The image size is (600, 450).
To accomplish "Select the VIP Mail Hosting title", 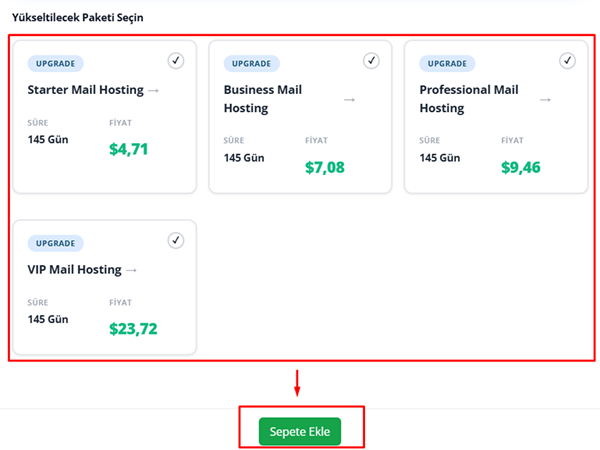I will [74, 270].
